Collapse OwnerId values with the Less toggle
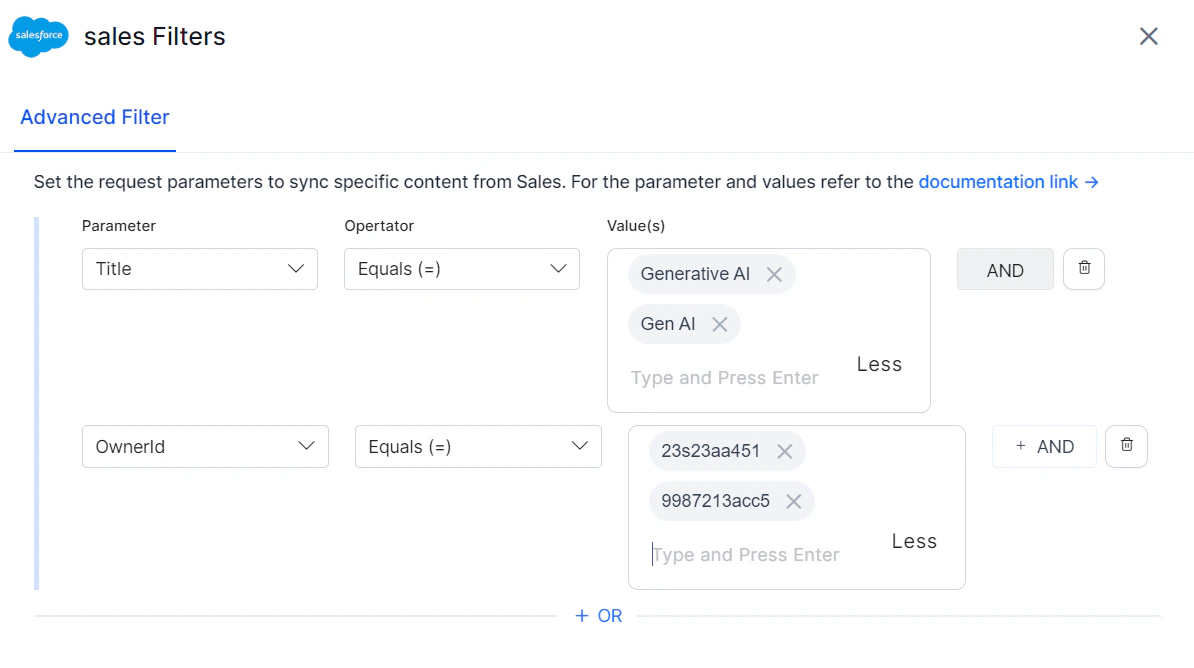Viewport: 1194px width, 668px height. (x=913, y=541)
